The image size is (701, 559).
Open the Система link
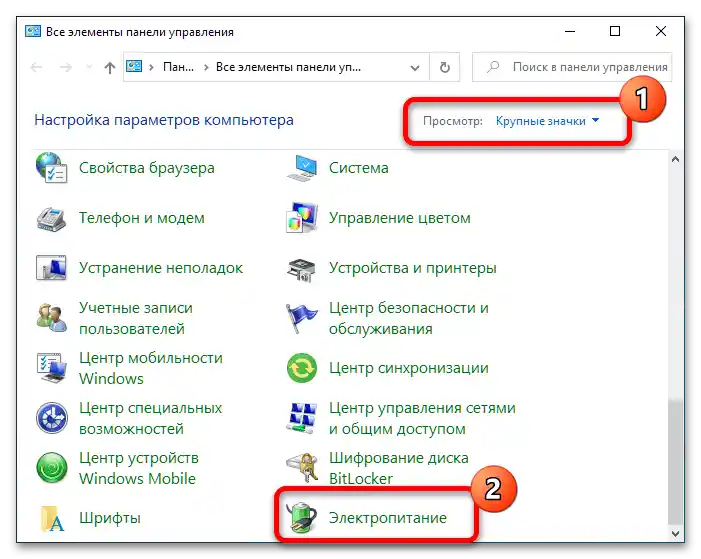click(x=359, y=168)
